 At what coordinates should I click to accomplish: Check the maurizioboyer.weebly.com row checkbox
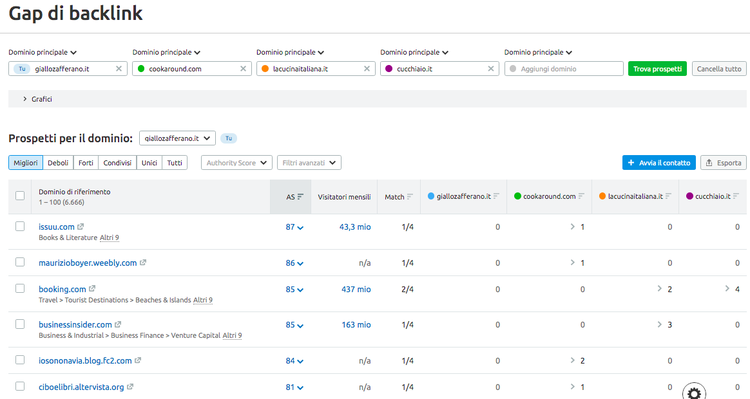20,262
